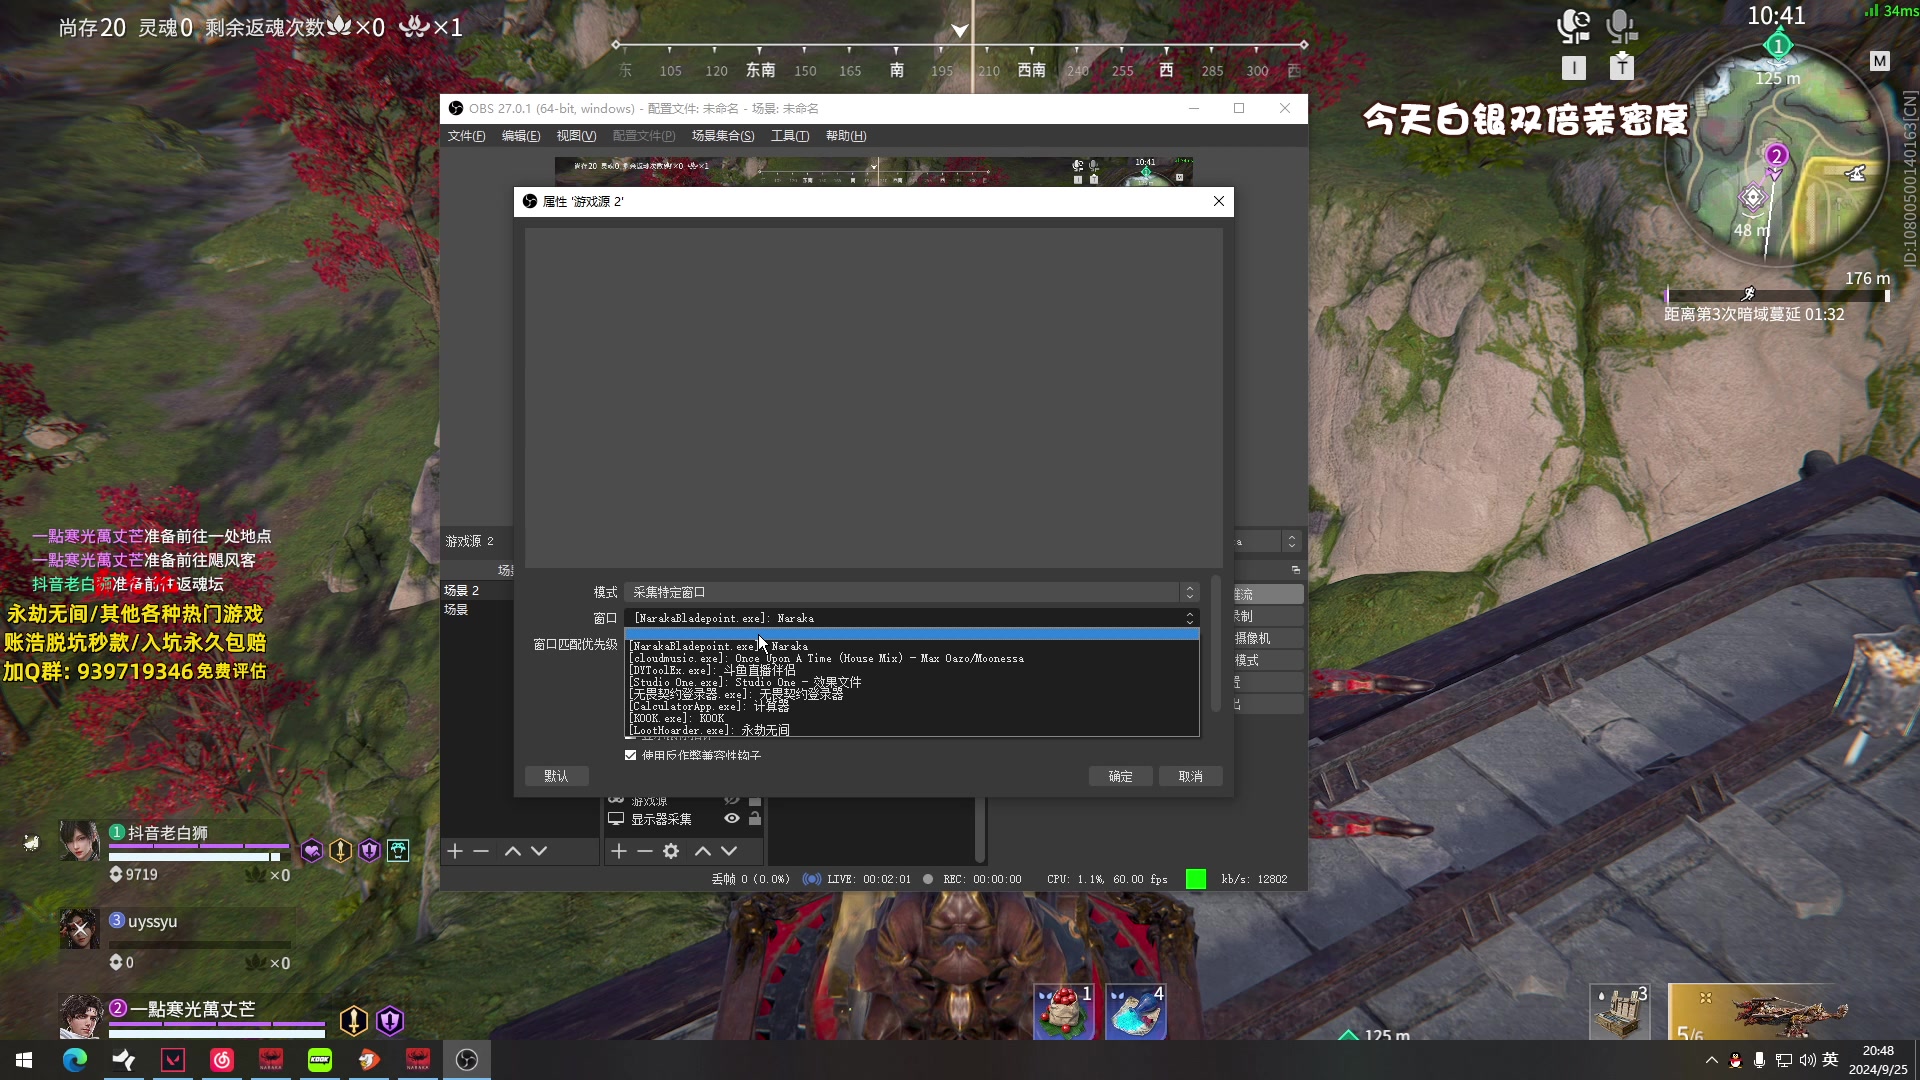
Task: Toggle the anti-cheat compatibility hook checkbox
Action: coord(631,755)
